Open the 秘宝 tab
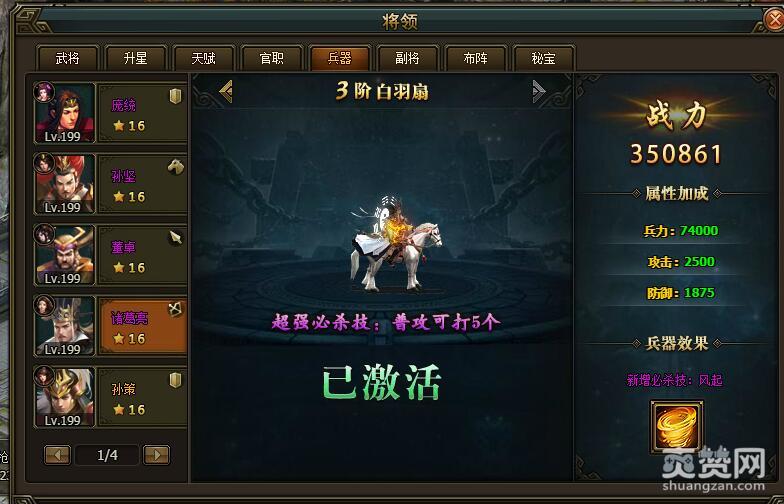Viewport: 784px width, 504px height. [544, 58]
